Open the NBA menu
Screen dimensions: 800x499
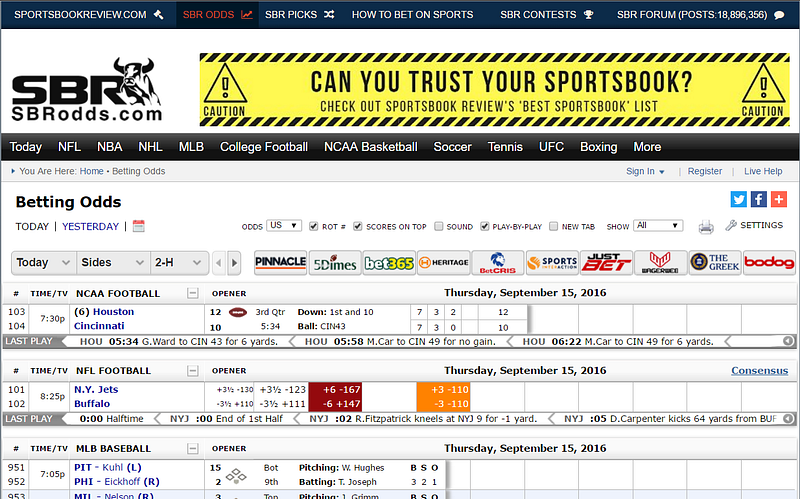click(x=110, y=147)
